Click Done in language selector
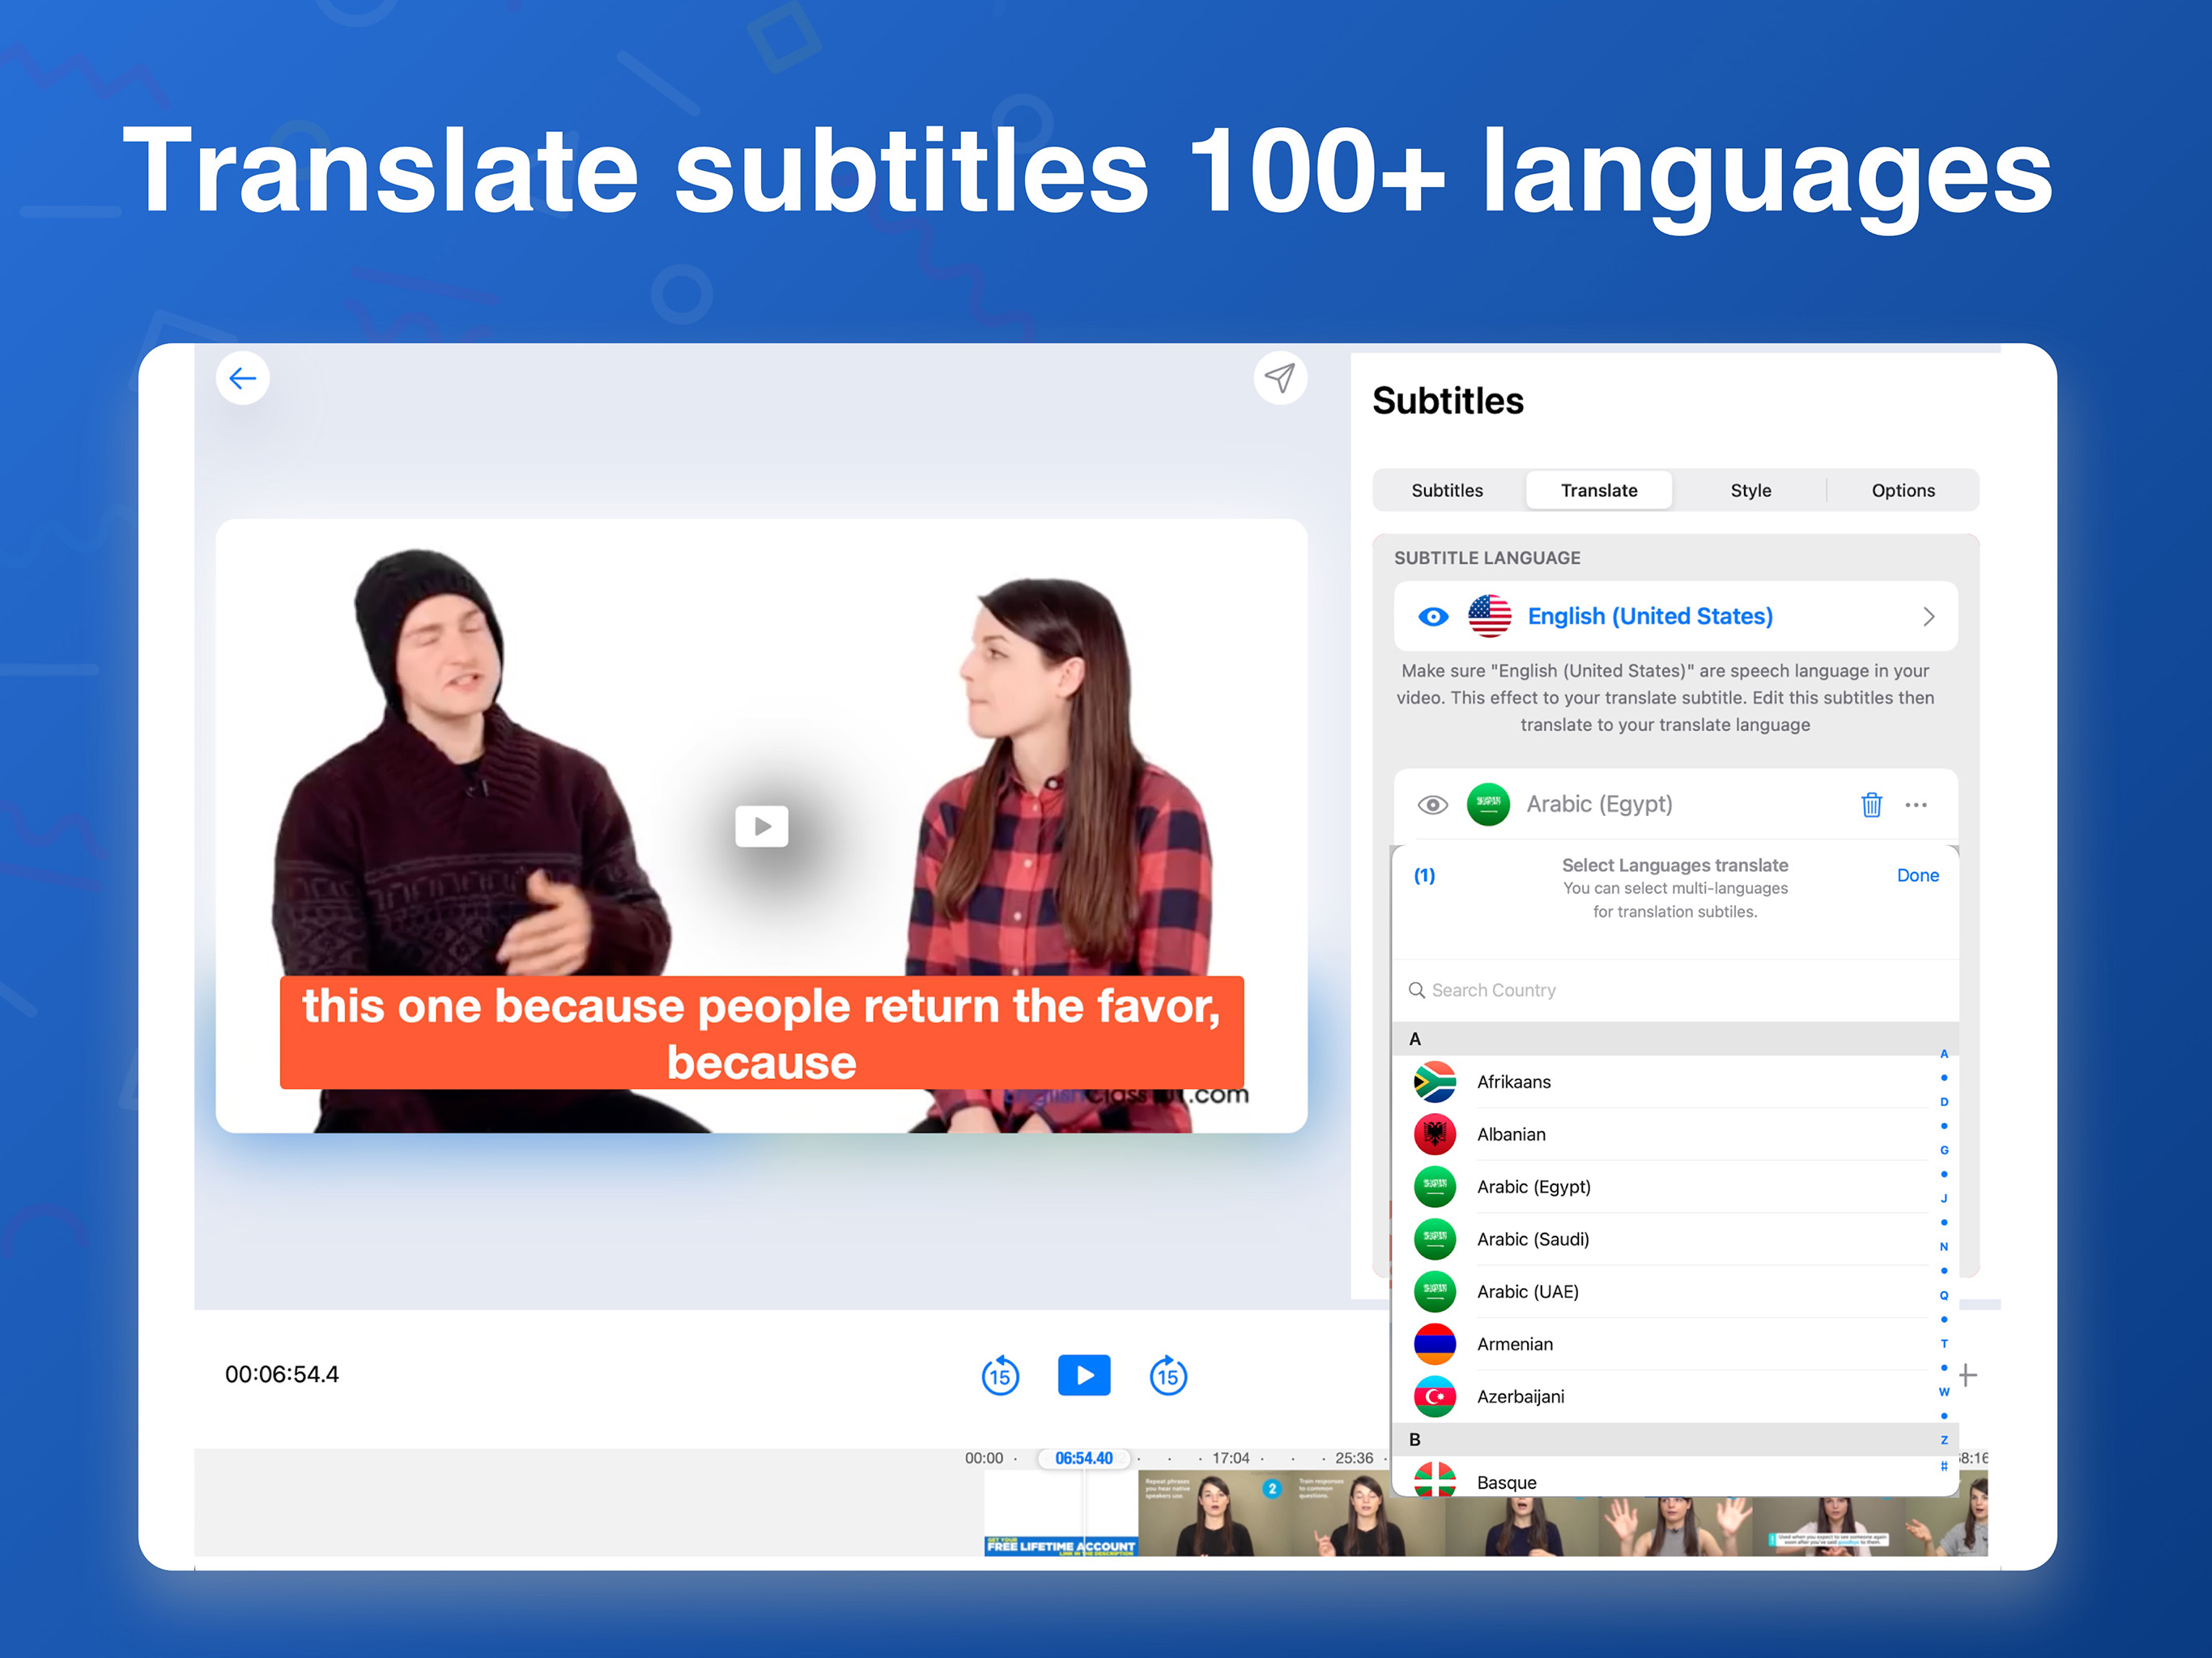The height and width of the screenshot is (1658, 2212). pyautogui.click(x=1917, y=875)
